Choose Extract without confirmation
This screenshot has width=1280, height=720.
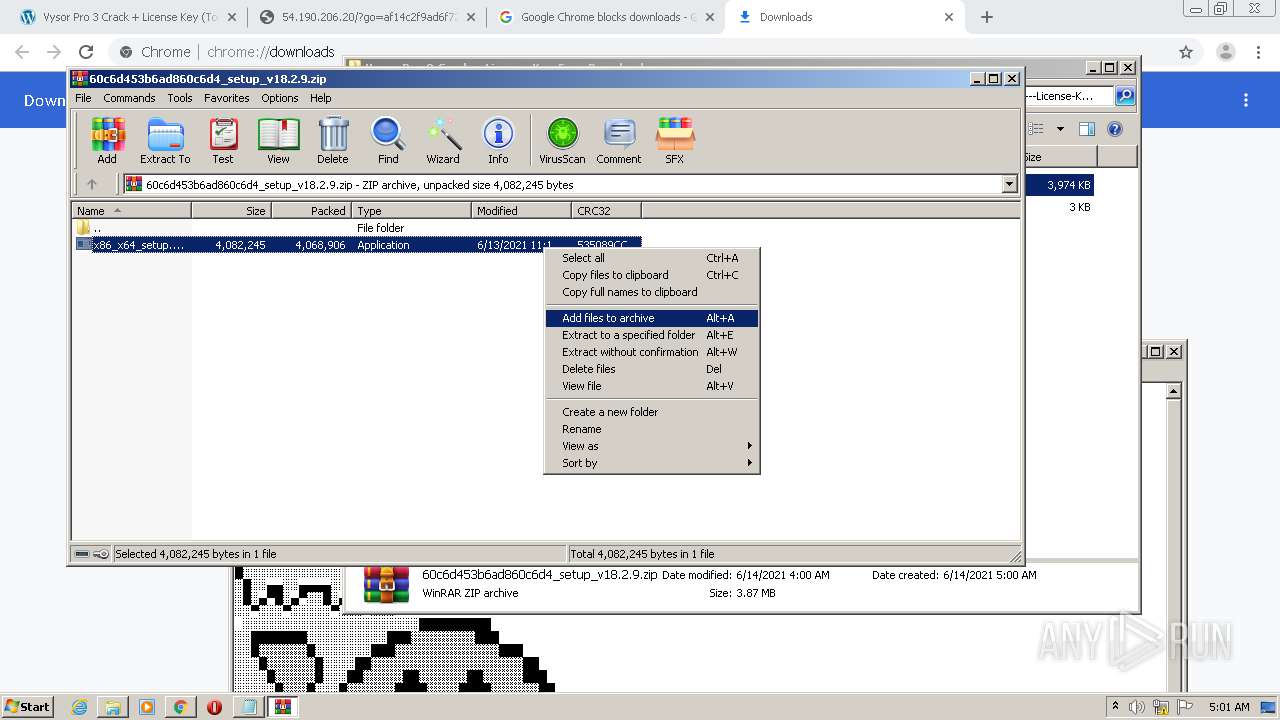tap(652, 352)
